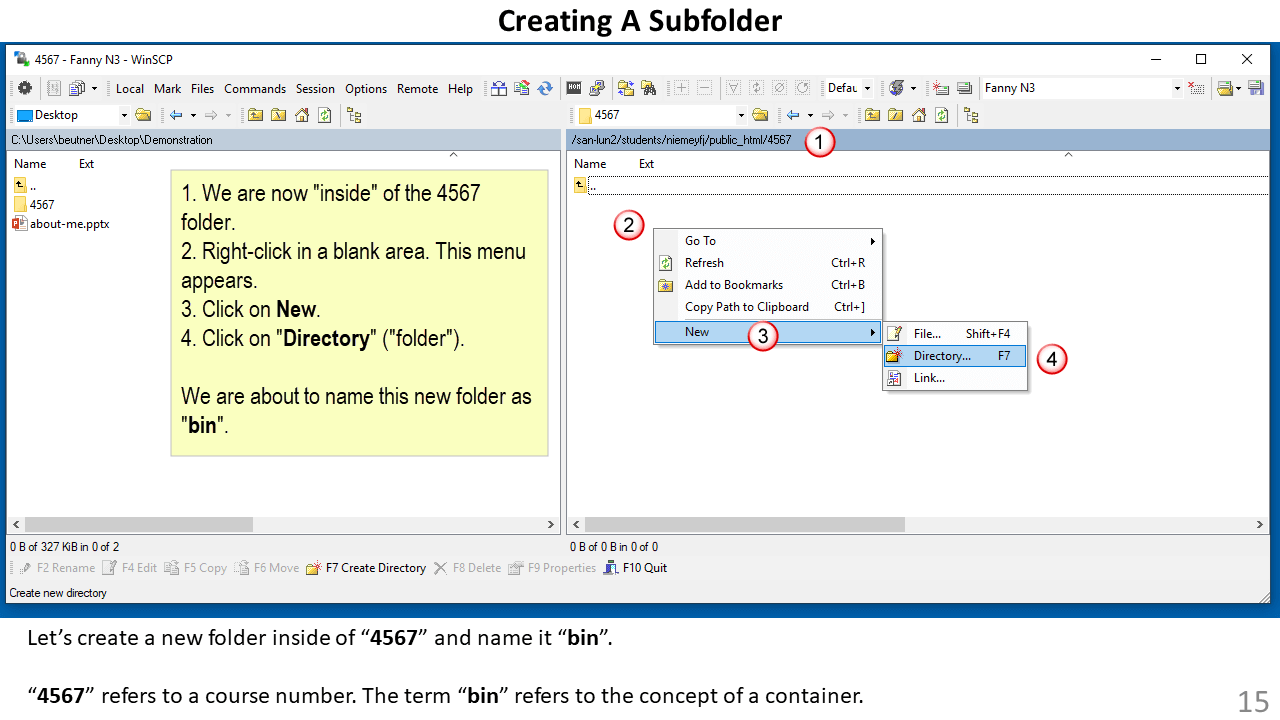Open the Options menu
The height and width of the screenshot is (720, 1280).
pyautogui.click(x=366, y=89)
